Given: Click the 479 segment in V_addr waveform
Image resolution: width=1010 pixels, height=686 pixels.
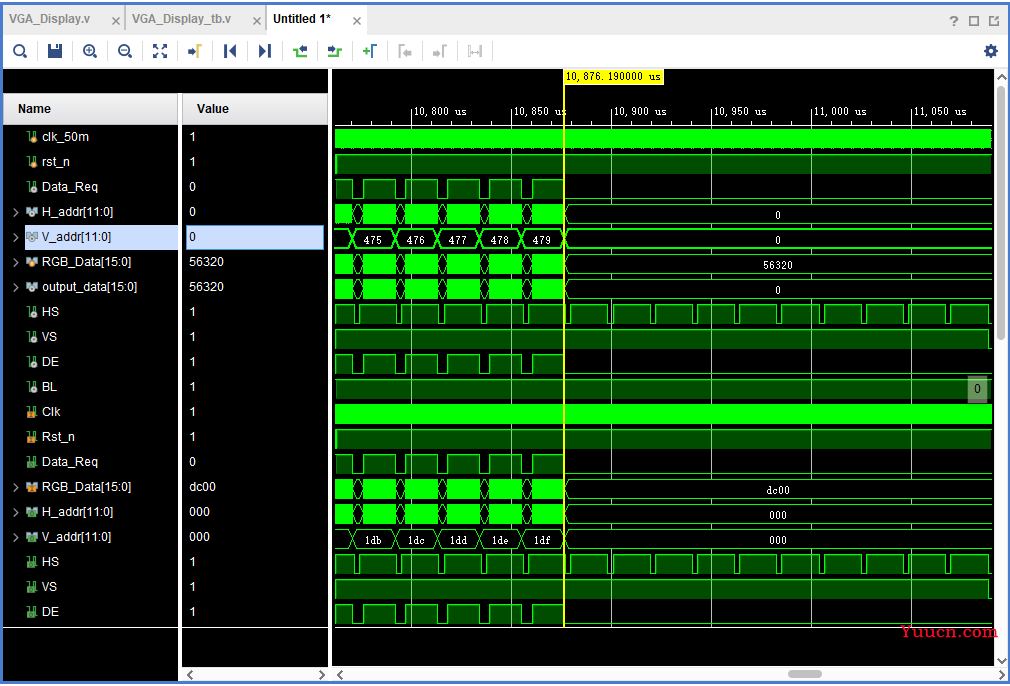Looking at the screenshot, I should 541,240.
